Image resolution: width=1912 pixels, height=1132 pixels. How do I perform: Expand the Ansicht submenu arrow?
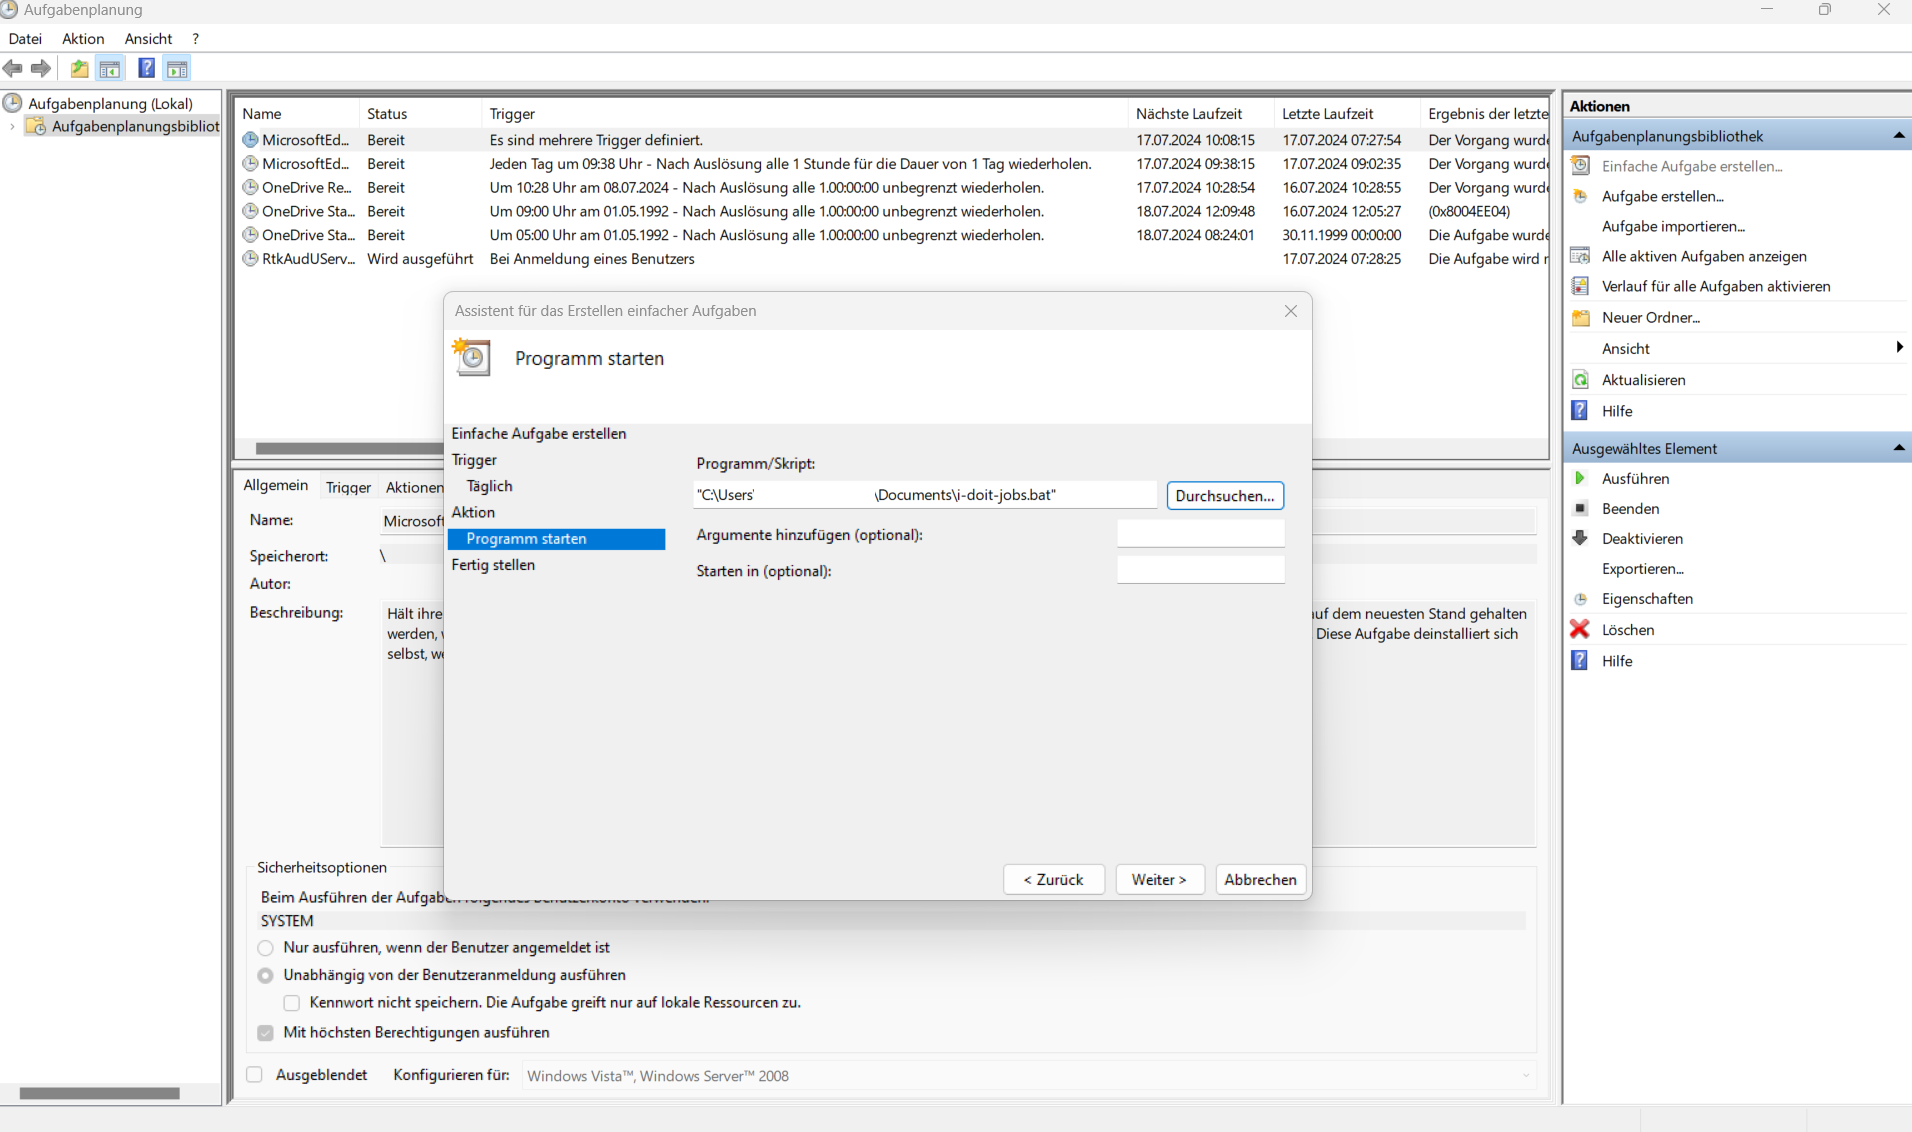tap(1898, 348)
